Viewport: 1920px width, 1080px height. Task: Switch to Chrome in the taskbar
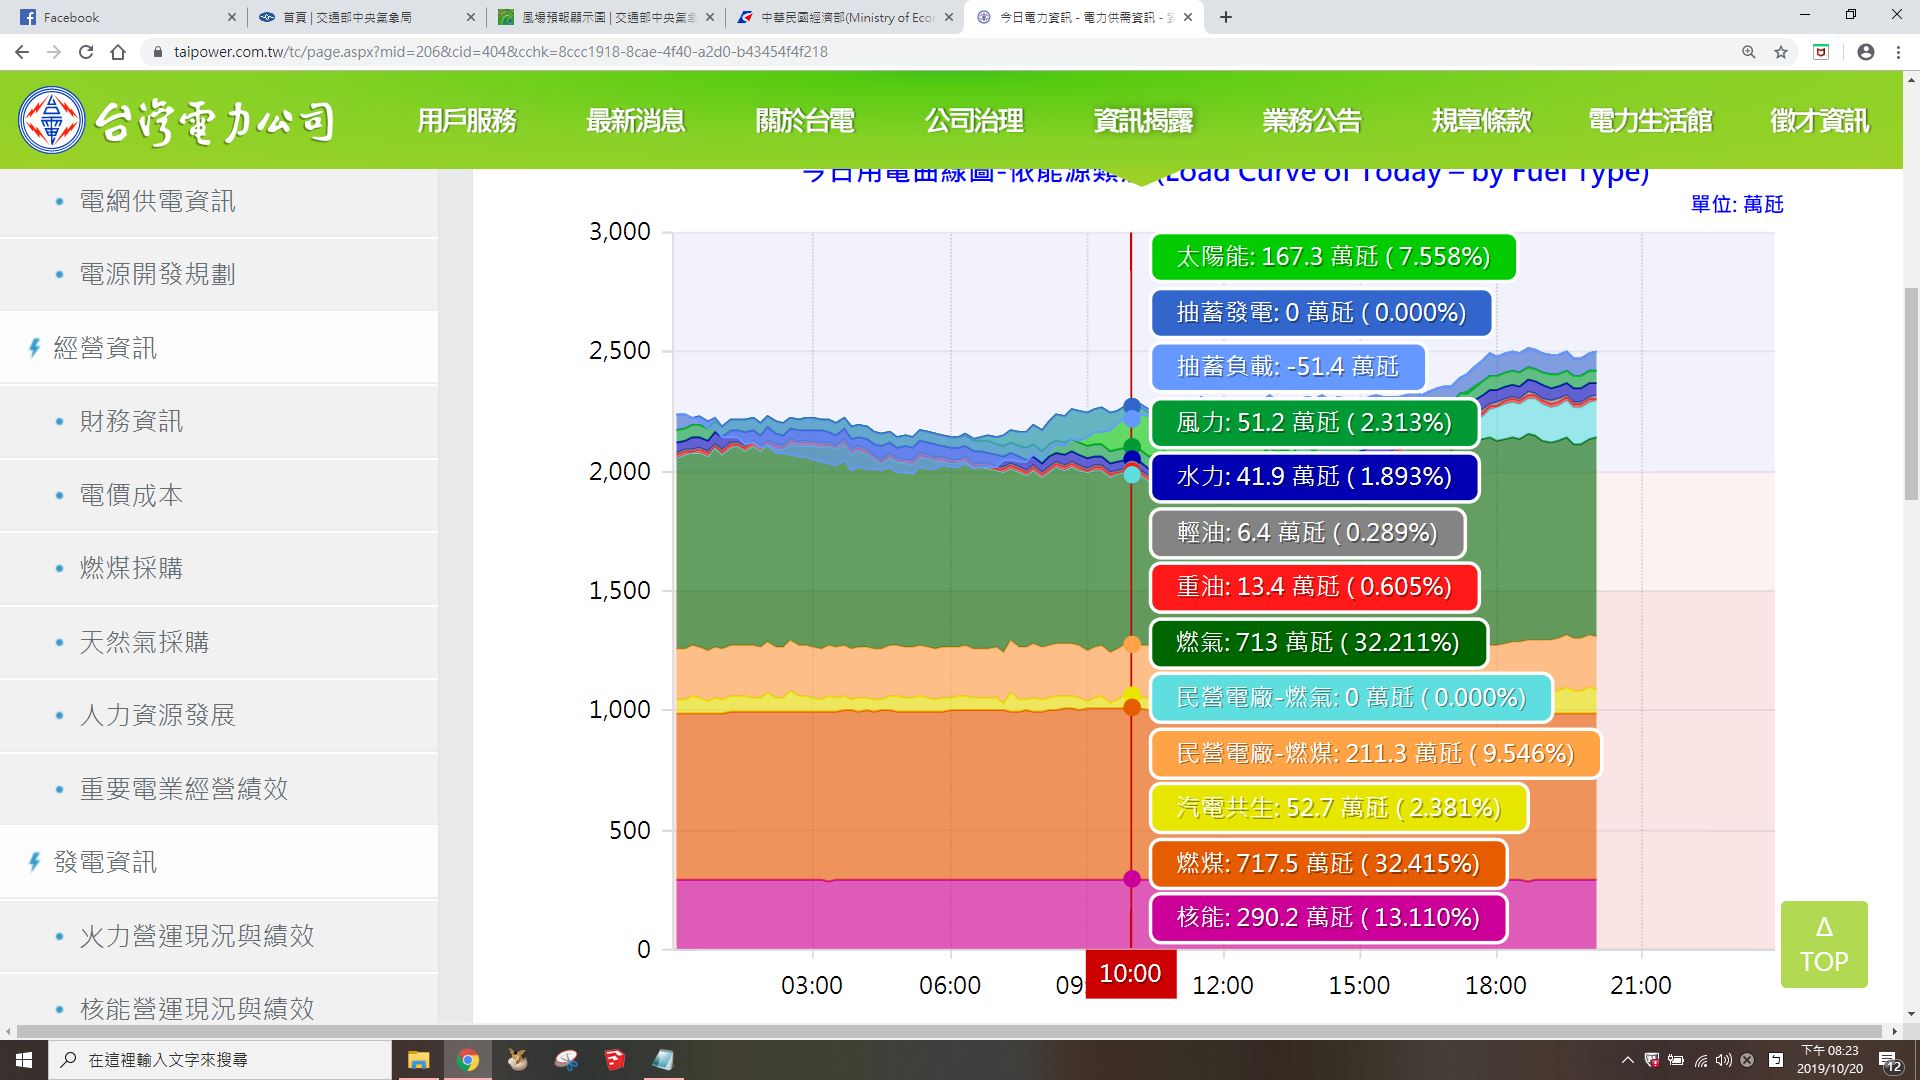pos(467,1060)
